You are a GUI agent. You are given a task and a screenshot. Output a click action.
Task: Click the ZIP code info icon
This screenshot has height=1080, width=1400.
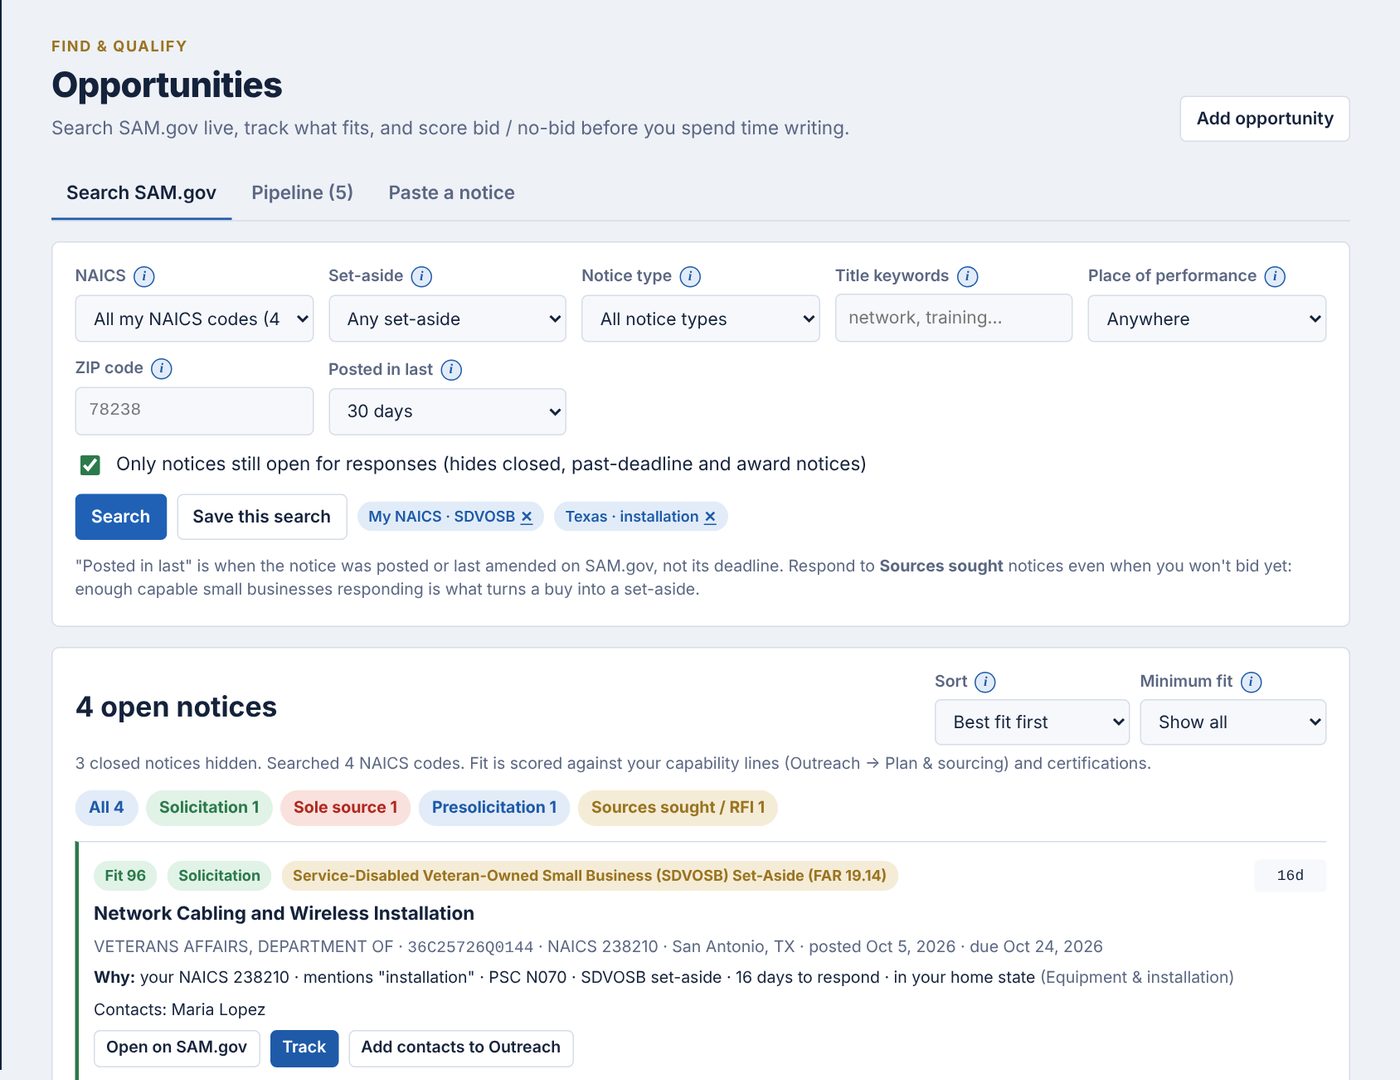[161, 369]
